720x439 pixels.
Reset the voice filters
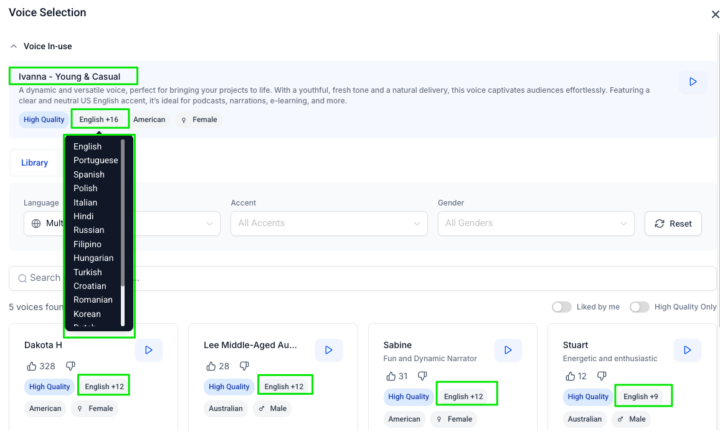[672, 223]
